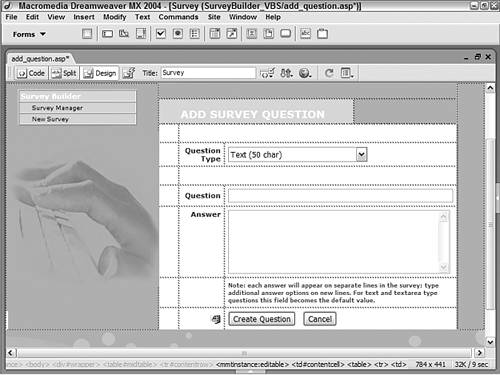Open the Edit menu
The image size is (500, 375).
coord(32,17)
